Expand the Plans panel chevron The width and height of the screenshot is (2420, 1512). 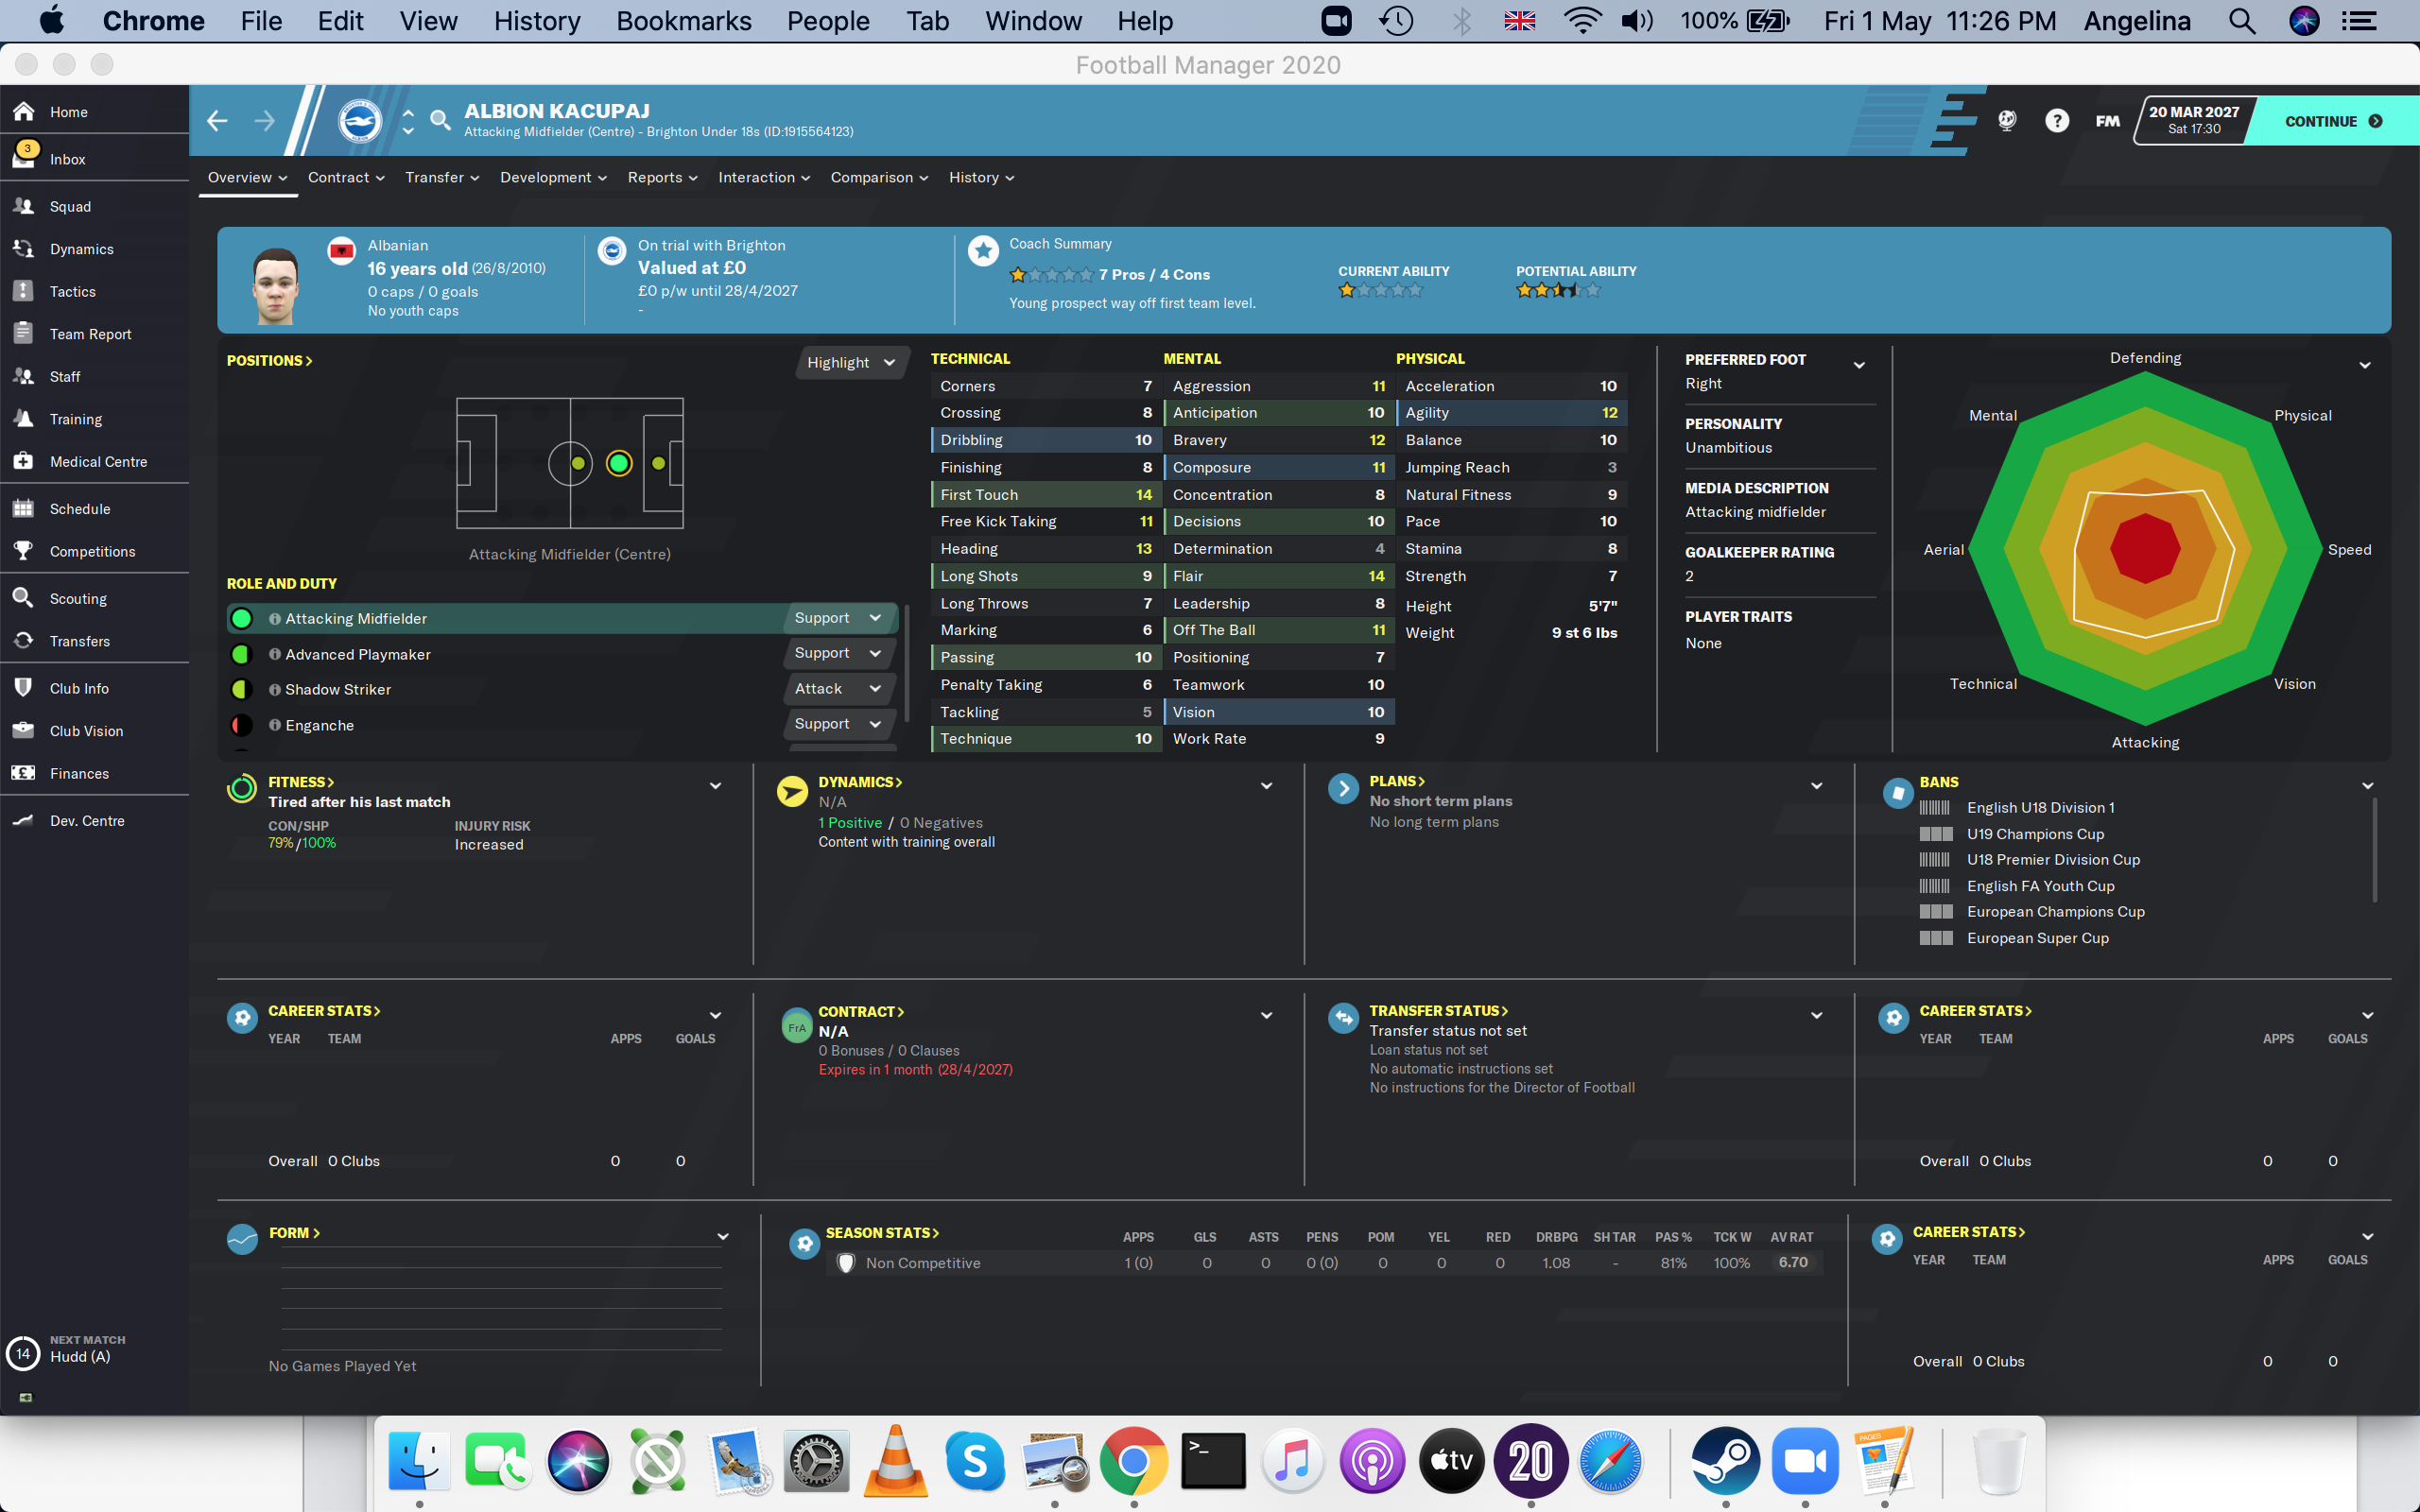(x=1816, y=786)
